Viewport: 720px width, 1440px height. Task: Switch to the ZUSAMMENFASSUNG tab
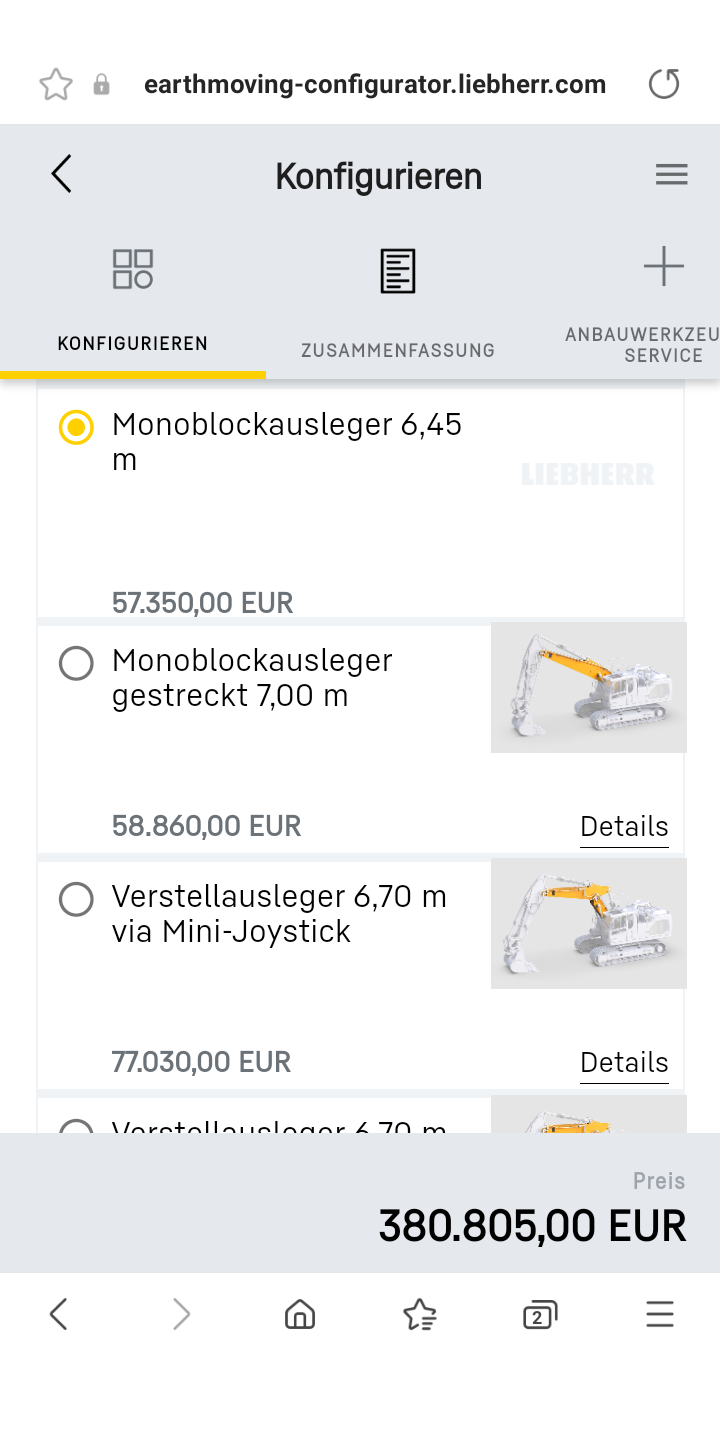pos(397,350)
